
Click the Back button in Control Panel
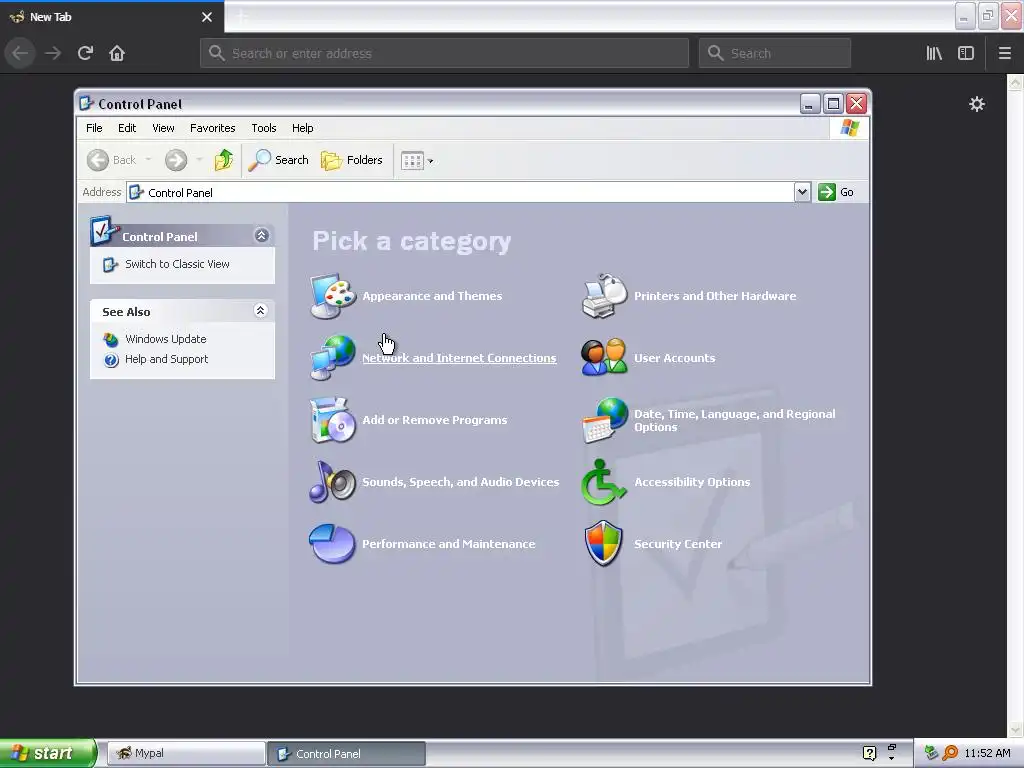tap(112, 160)
